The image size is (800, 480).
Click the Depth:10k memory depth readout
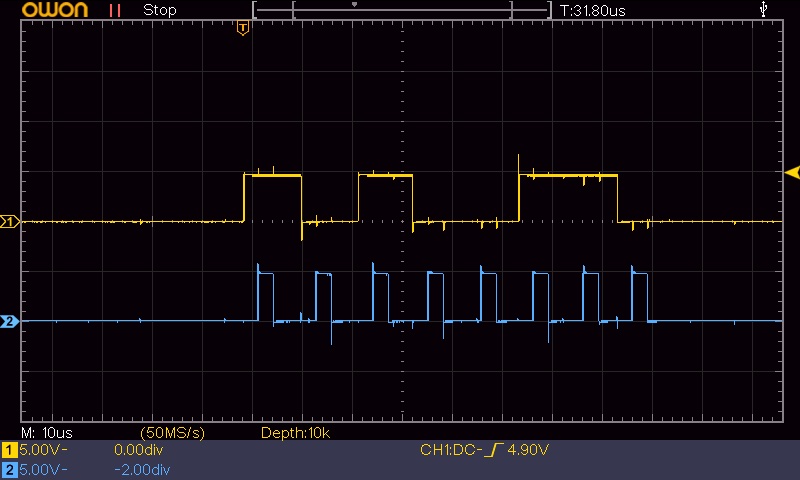pyautogui.click(x=295, y=433)
